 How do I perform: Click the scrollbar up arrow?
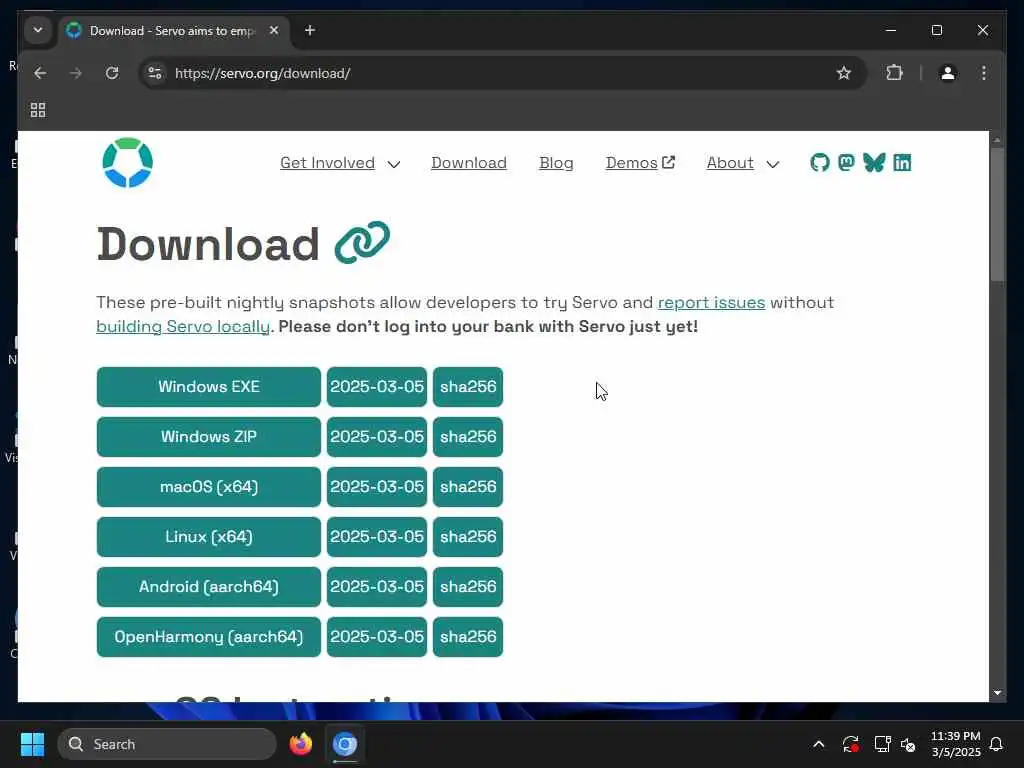[997, 140]
